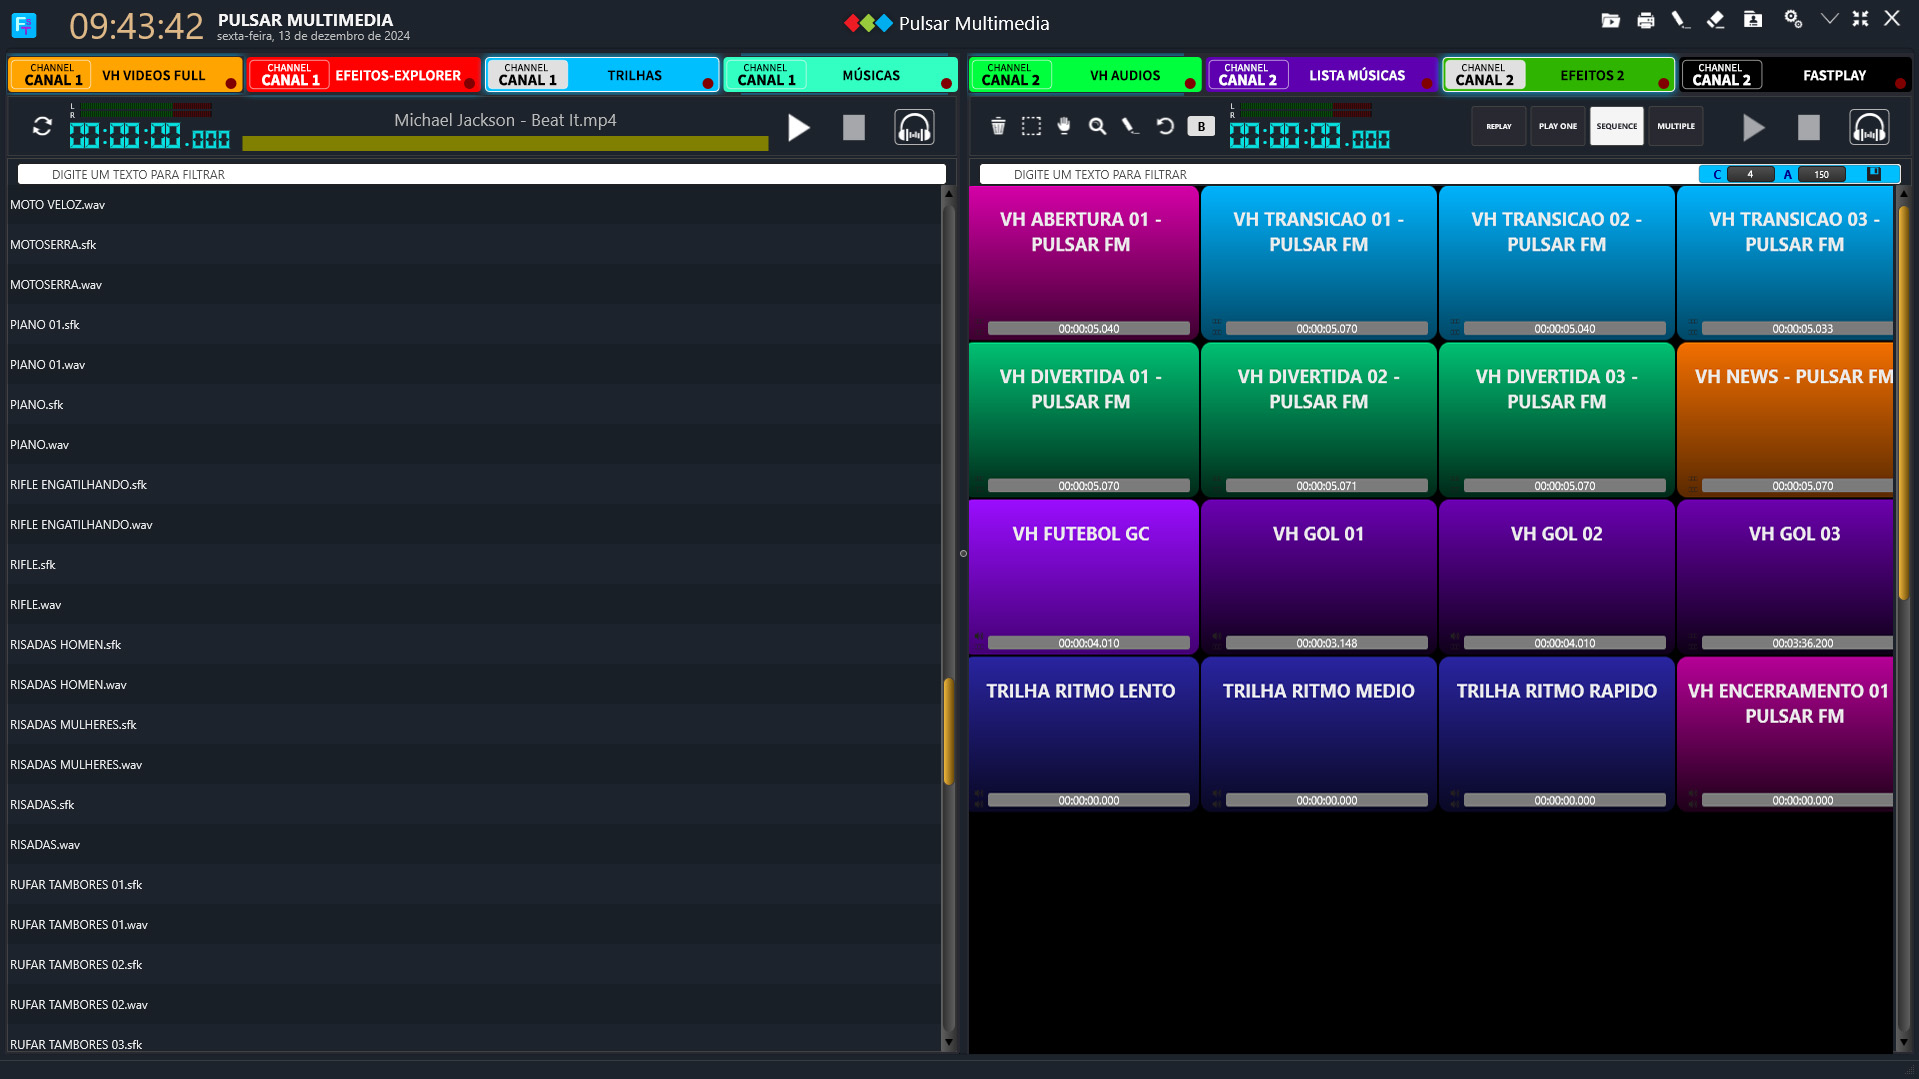
Task: Trigger VH TRANSICAO 02 - PULSAR FM pad
Action: (x=1556, y=263)
